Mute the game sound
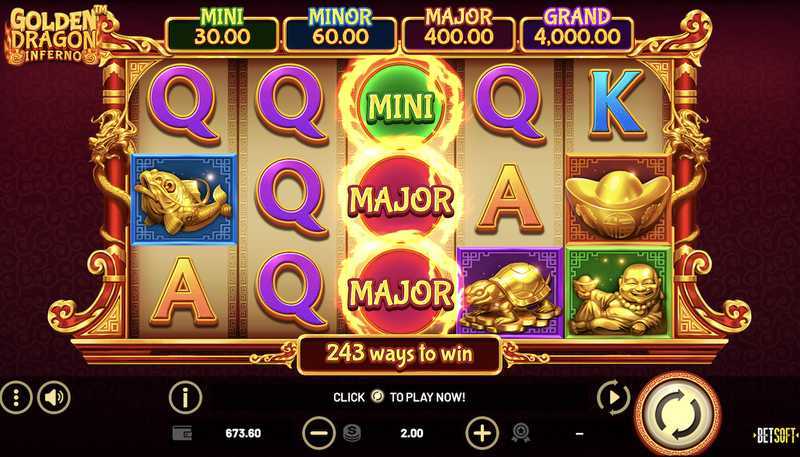 pyautogui.click(x=54, y=397)
